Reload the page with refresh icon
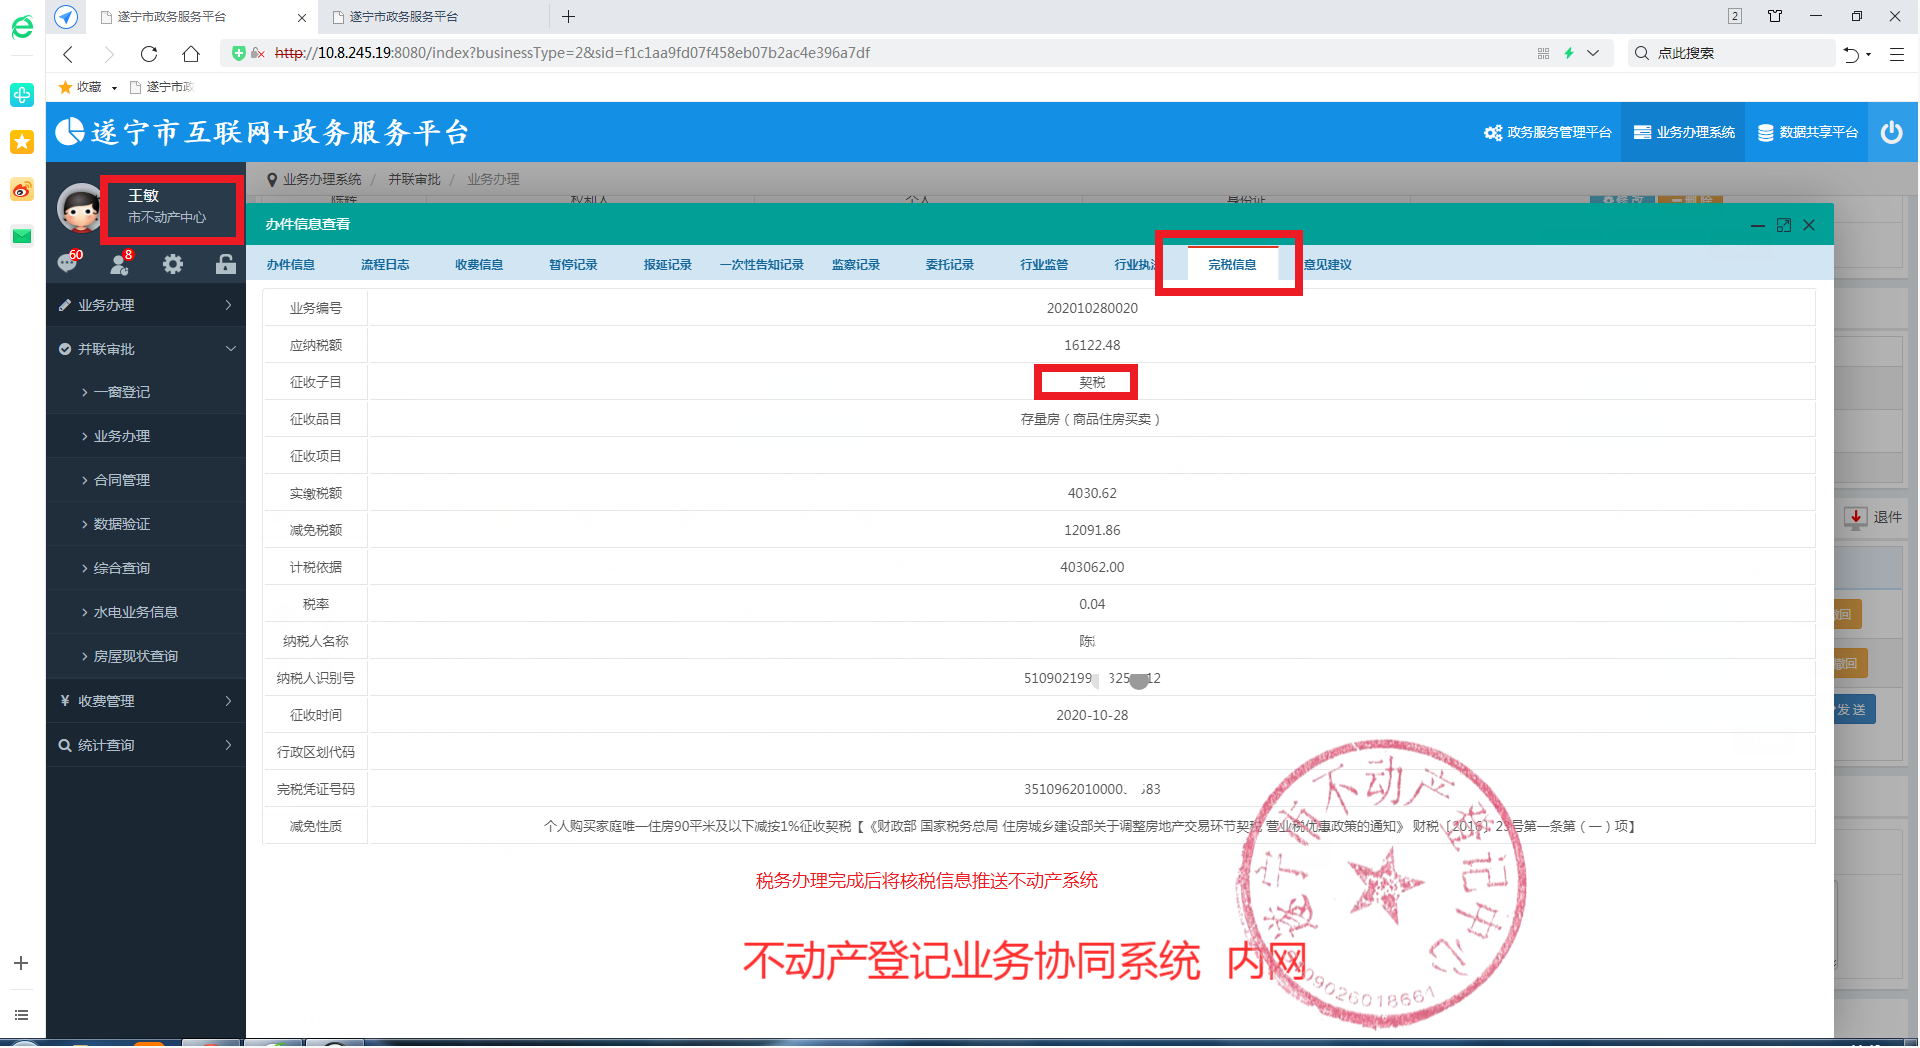This screenshot has width=1920, height=1048. coord(149,54)
